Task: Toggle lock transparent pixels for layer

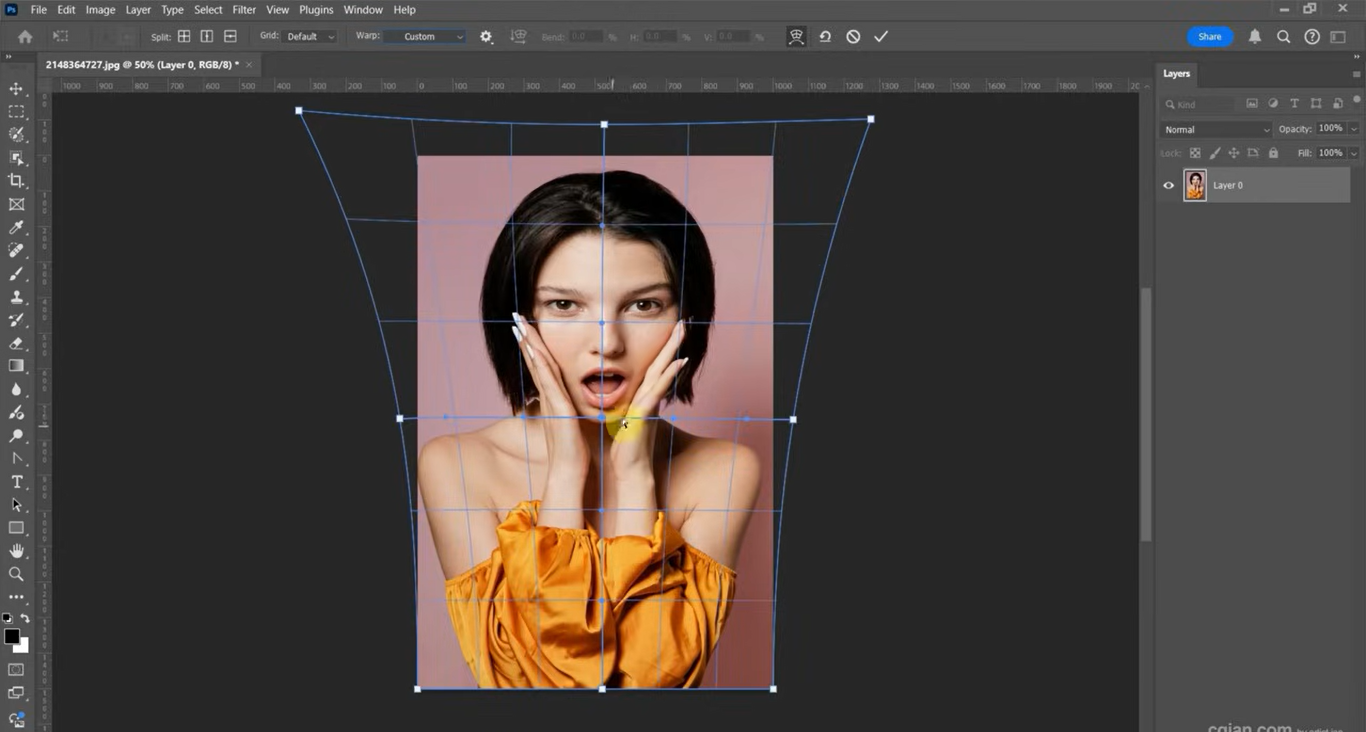Action: pos(1195,153)
